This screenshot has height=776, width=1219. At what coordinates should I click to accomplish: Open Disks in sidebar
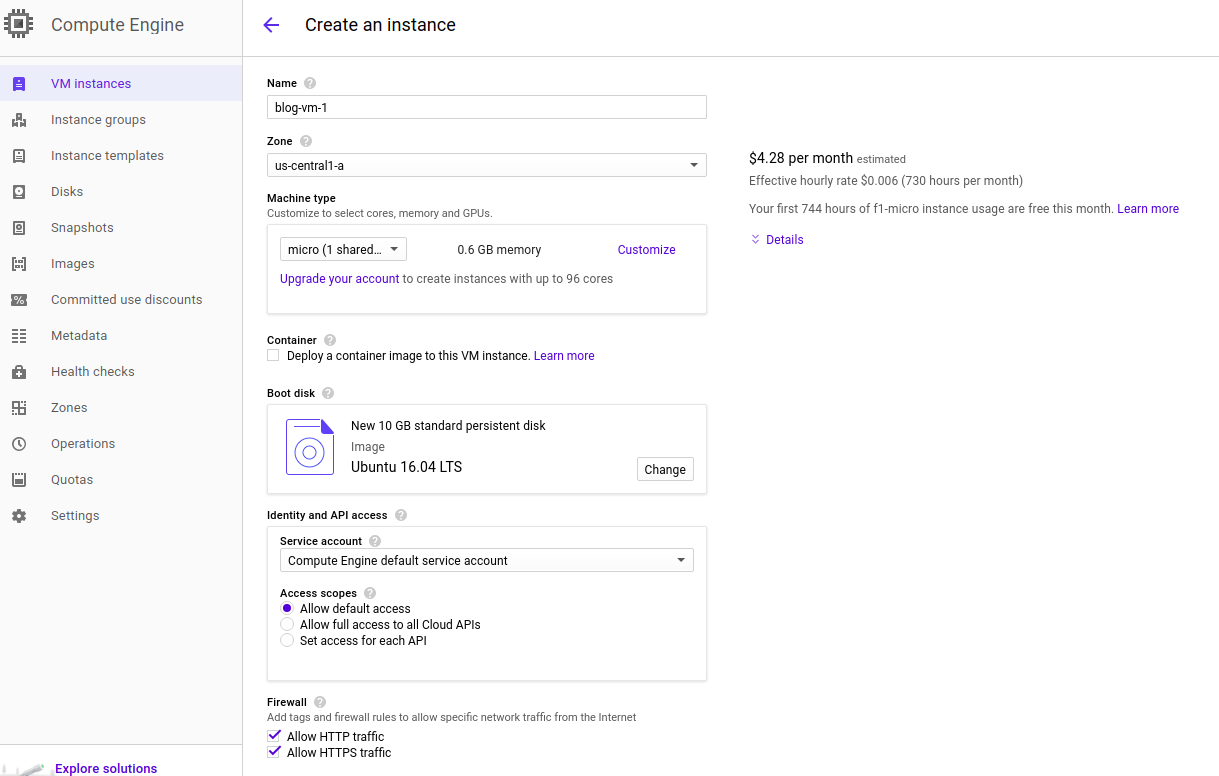tap(121, 192)
